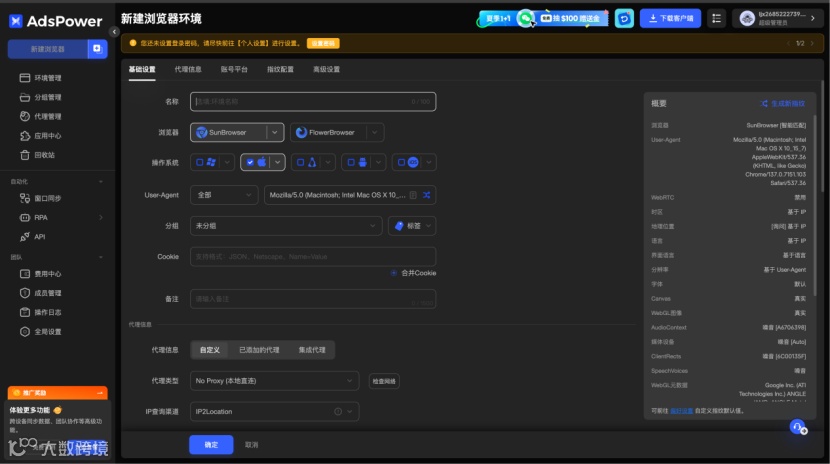830x464 pixels.
Task: Open the Linux version dropdown arrow
Action: 328,162
